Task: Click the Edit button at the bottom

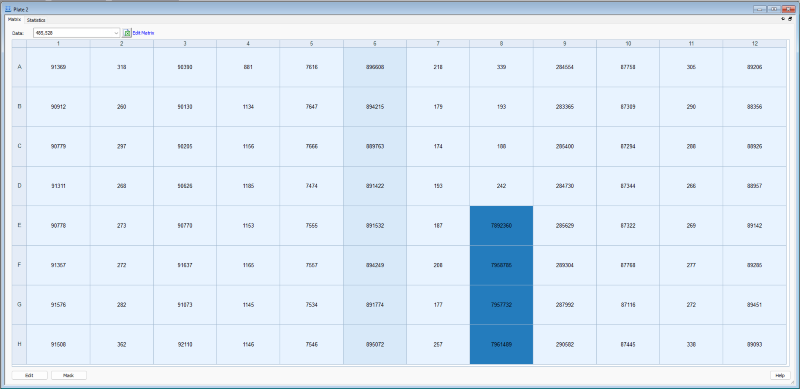Action: tap(30, 375)
